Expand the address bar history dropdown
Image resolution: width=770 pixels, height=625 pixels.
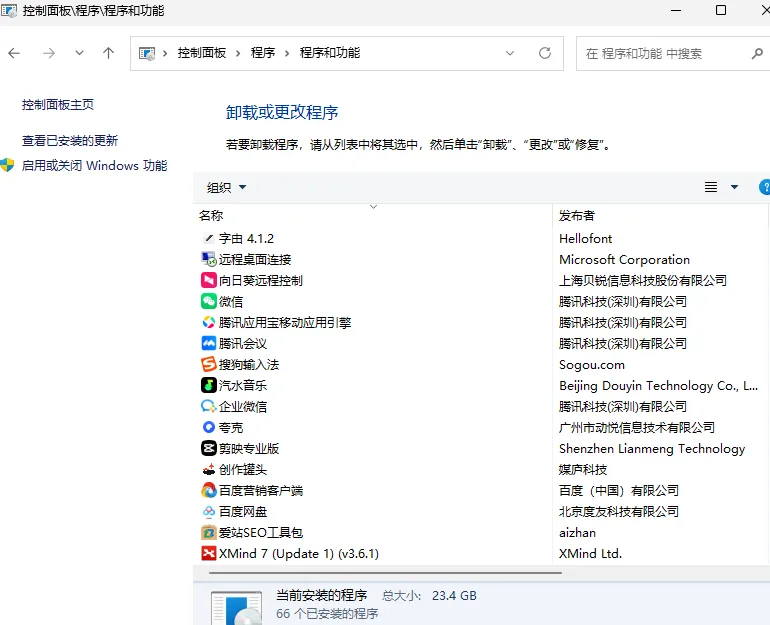(x=510, y=53)
